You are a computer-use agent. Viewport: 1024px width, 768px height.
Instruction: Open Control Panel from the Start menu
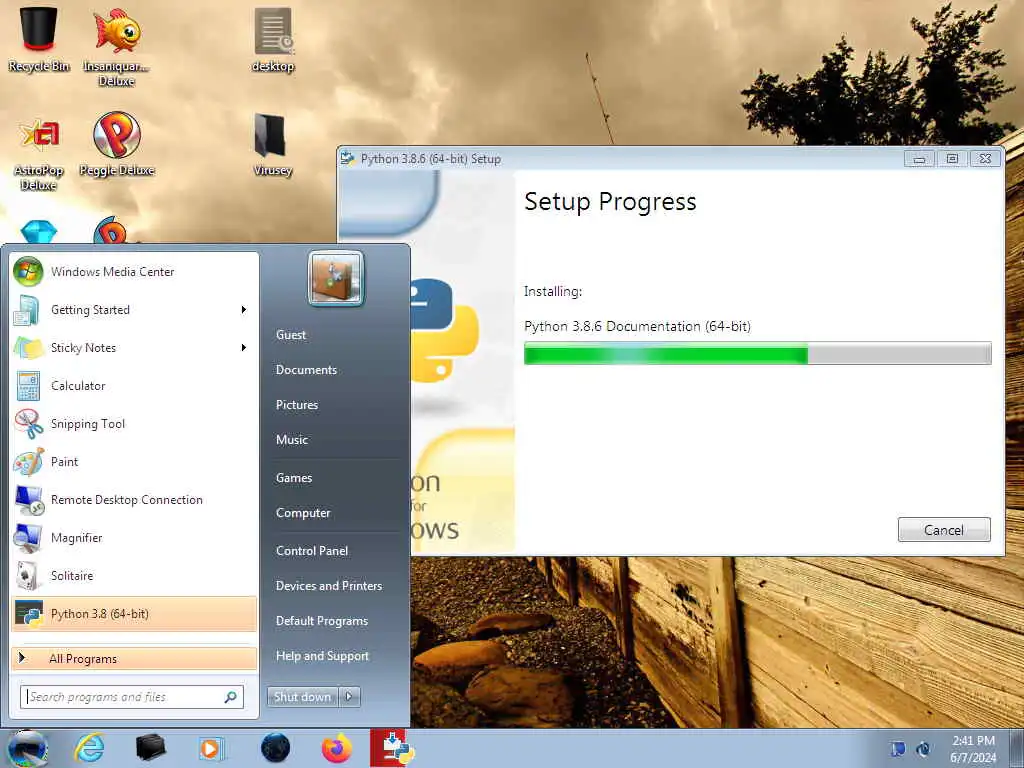coord(312,551)
